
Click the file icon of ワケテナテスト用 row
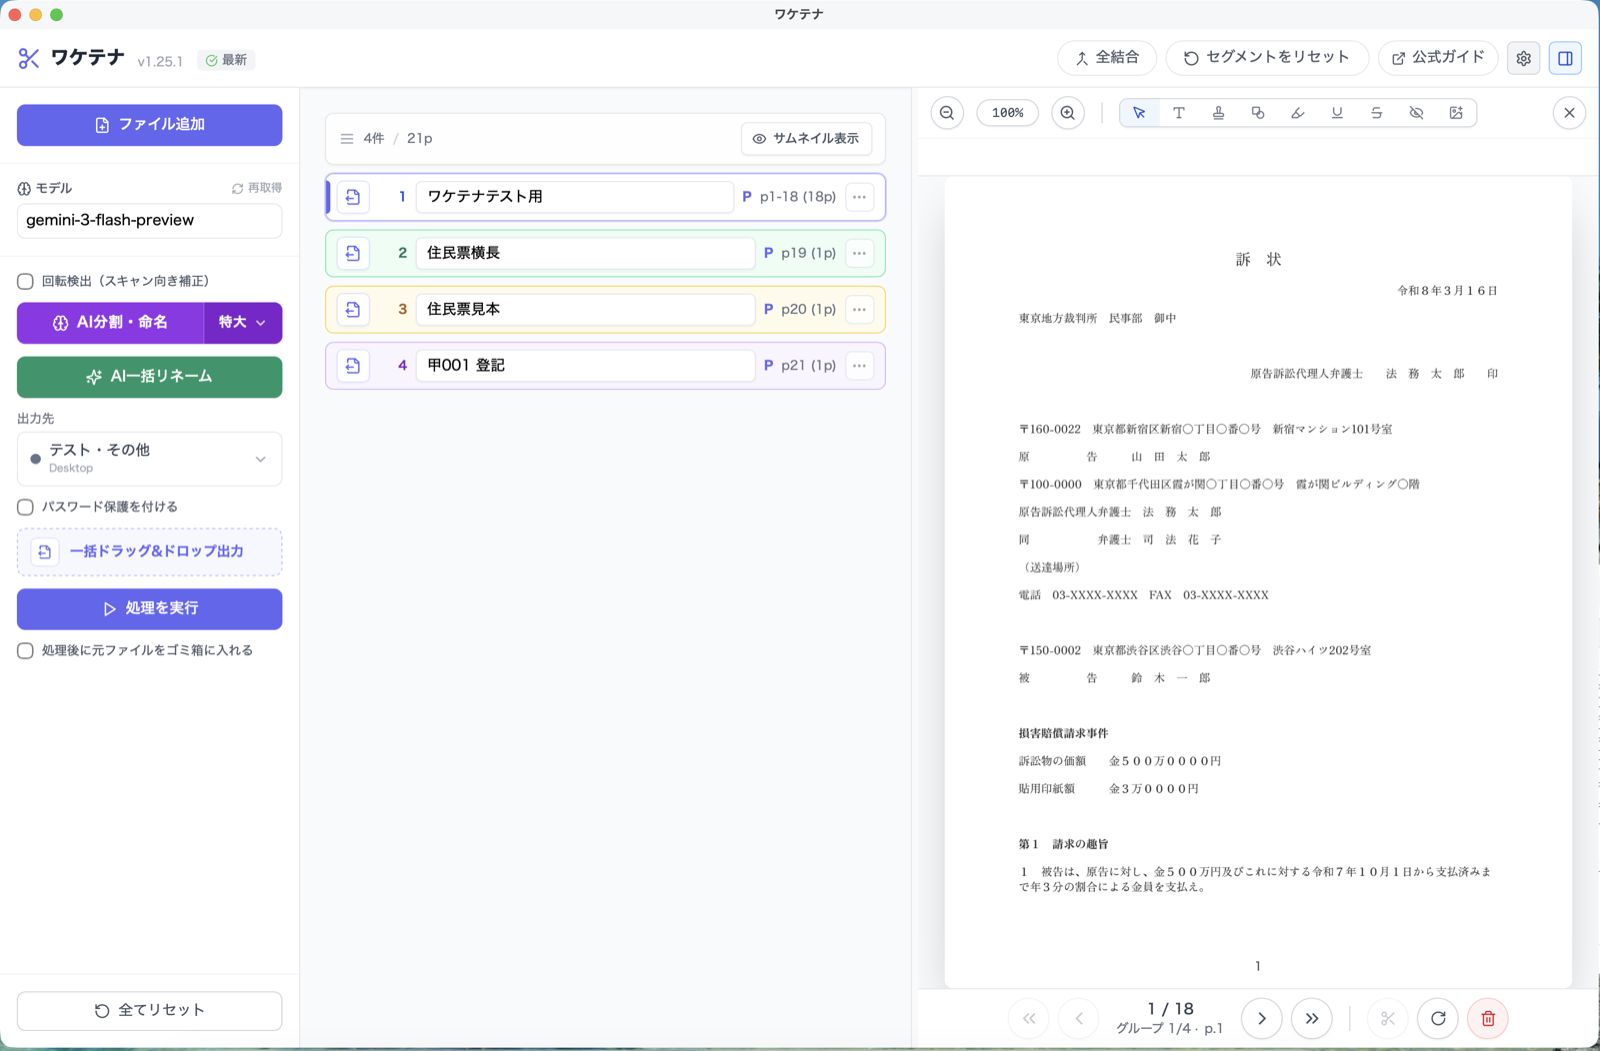(x=353, y=197)
